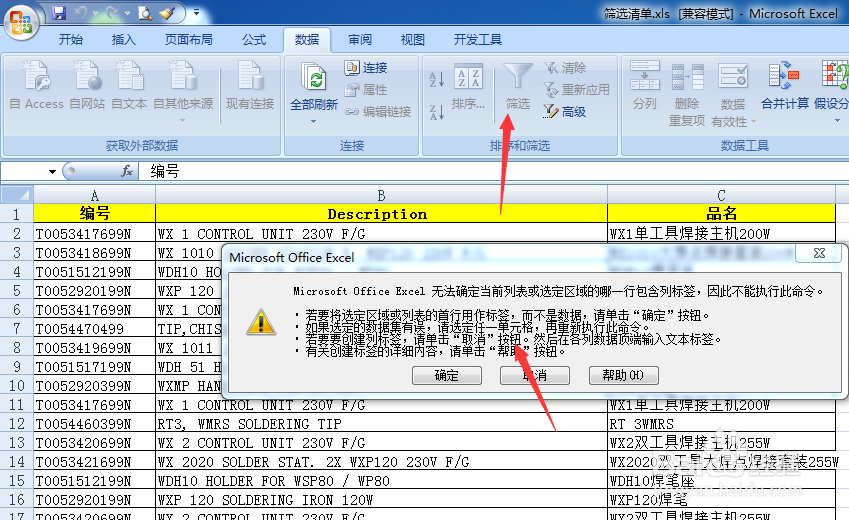The image size is (849, 520).
Task: Sort ascending with the A-Z icon
Action: [x=436, y=79]
